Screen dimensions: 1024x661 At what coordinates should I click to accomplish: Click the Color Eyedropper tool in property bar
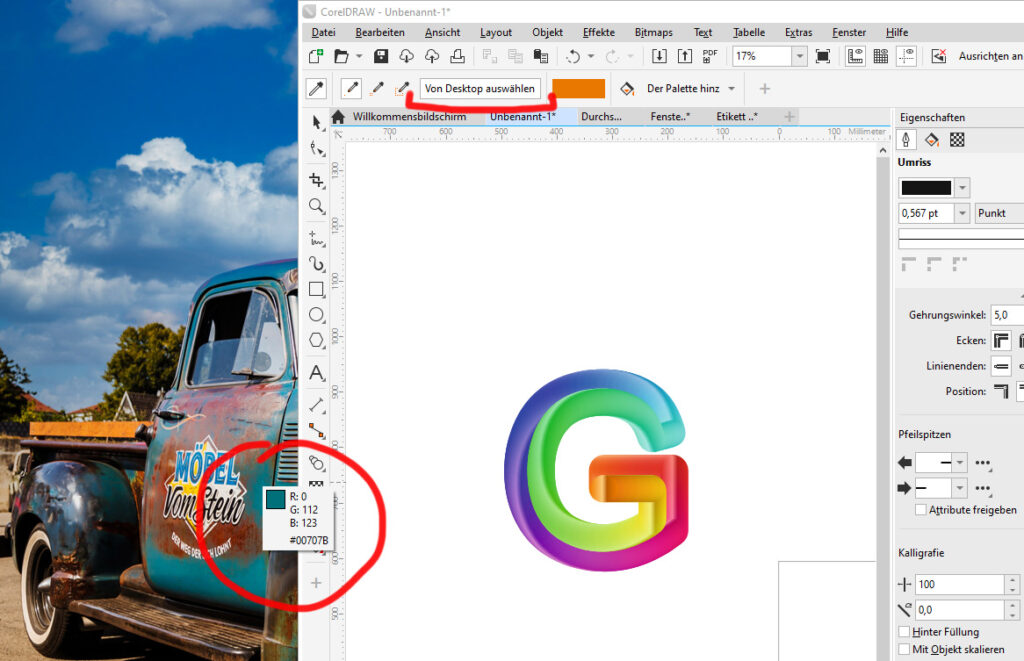[316, 88]
